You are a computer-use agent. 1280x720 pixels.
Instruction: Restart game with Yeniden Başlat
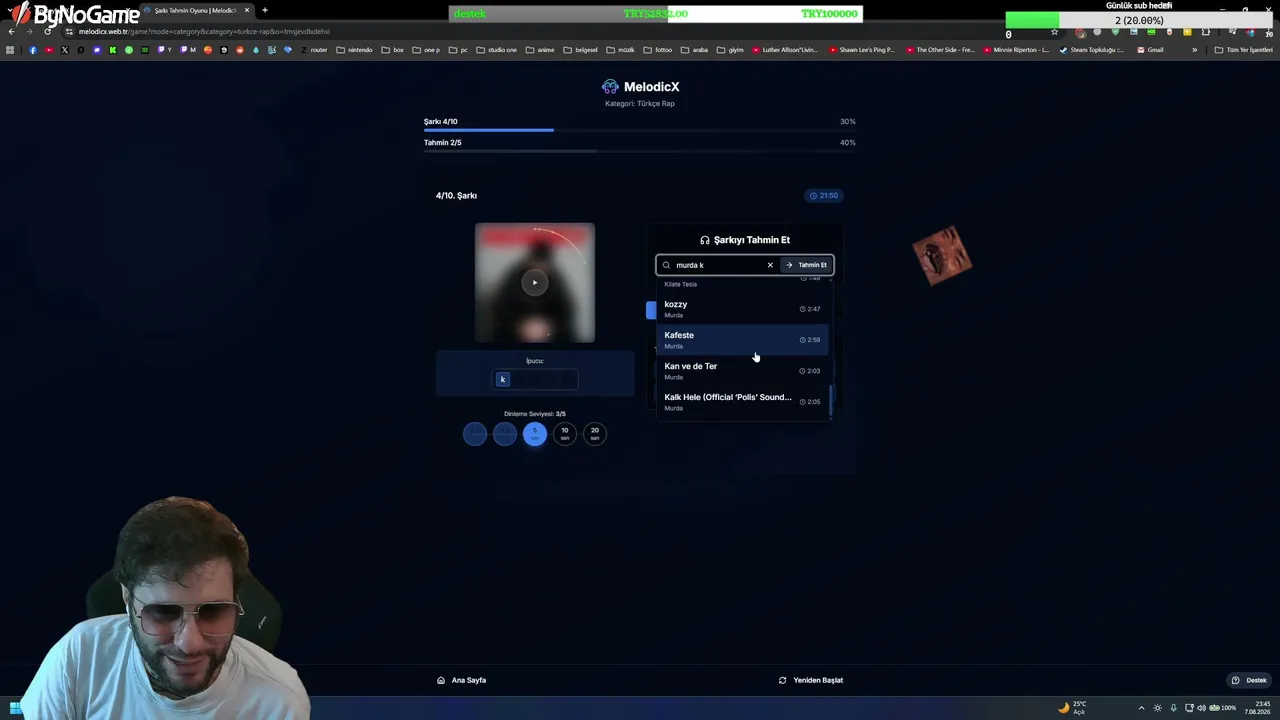pos(811,680)
